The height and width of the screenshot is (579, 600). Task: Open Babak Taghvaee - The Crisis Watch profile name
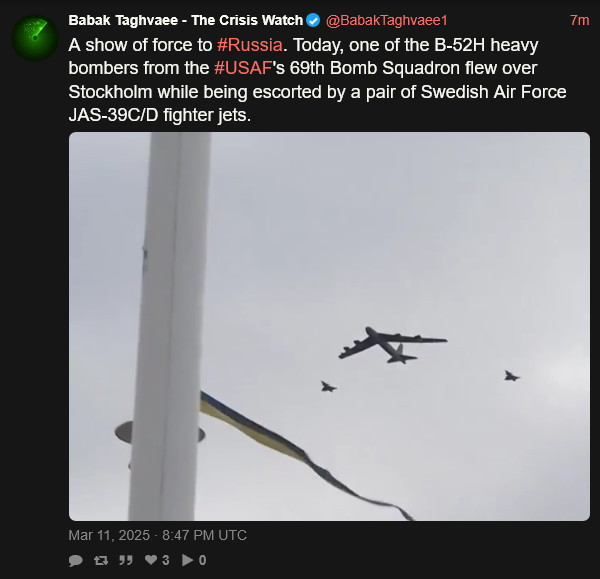click(186, 20)
